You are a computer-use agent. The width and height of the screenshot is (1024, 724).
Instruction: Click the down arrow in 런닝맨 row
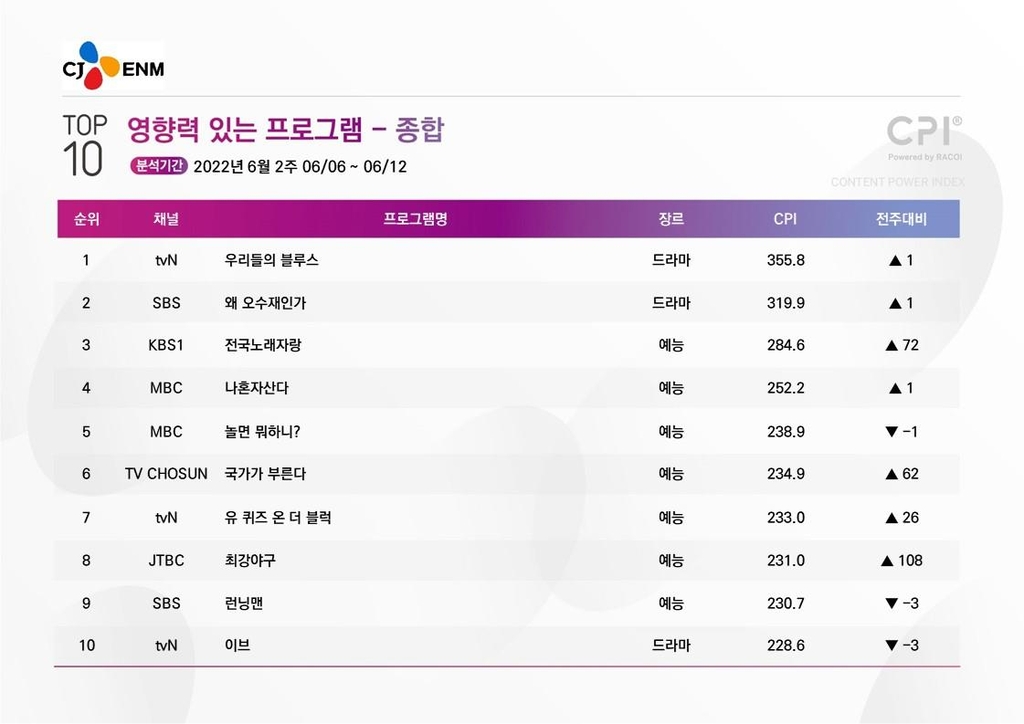891,604
